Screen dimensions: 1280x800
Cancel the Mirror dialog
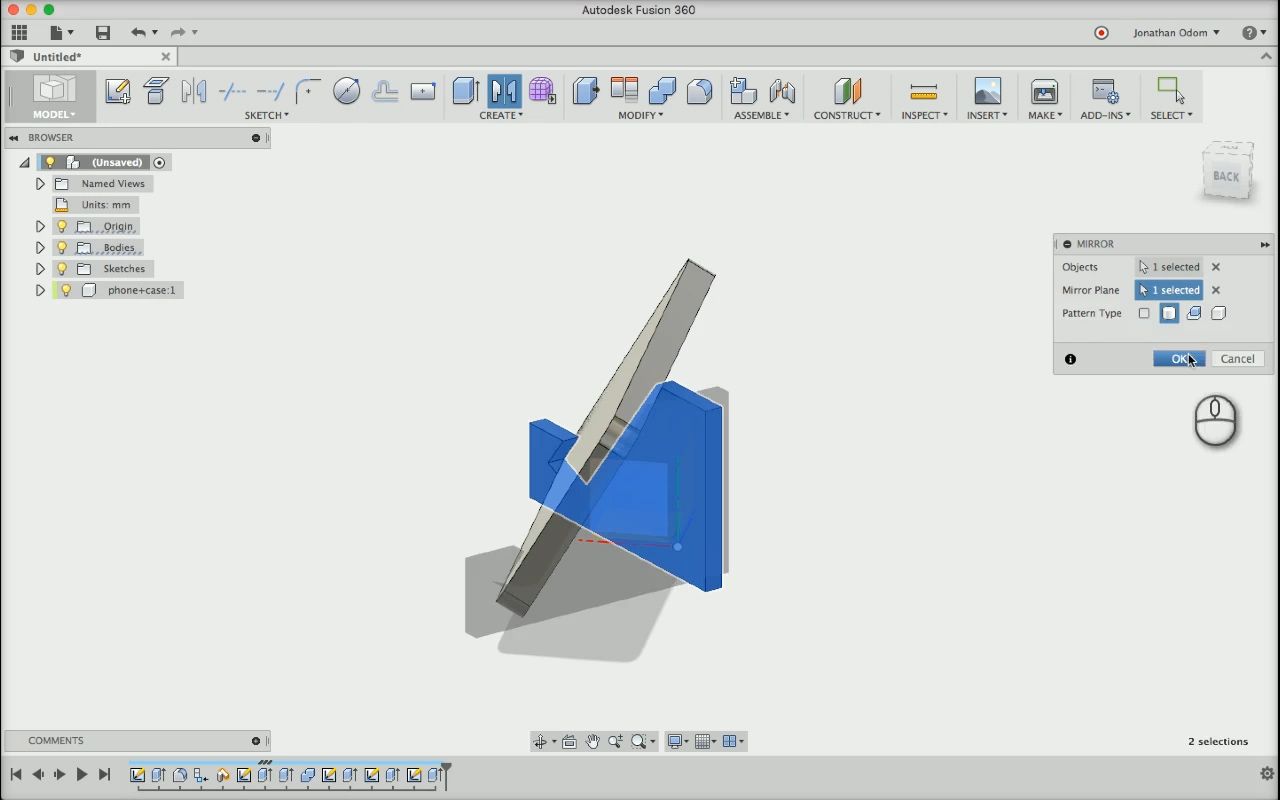[x=1237, y=359]
